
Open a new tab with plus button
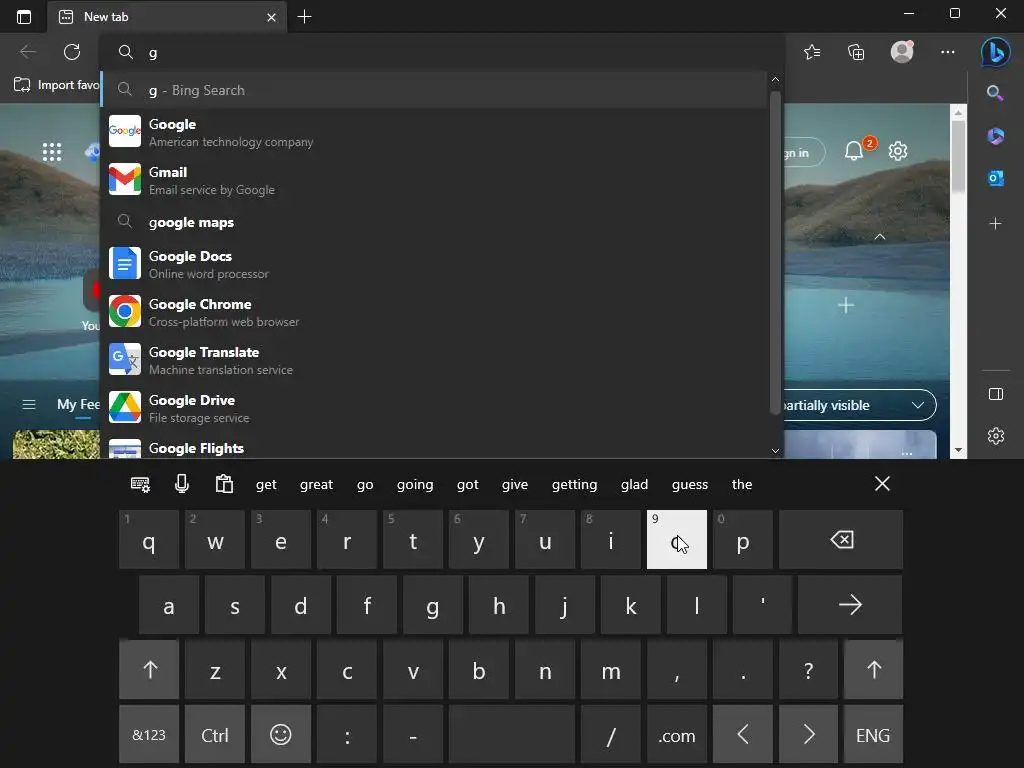tap(304, 17)
